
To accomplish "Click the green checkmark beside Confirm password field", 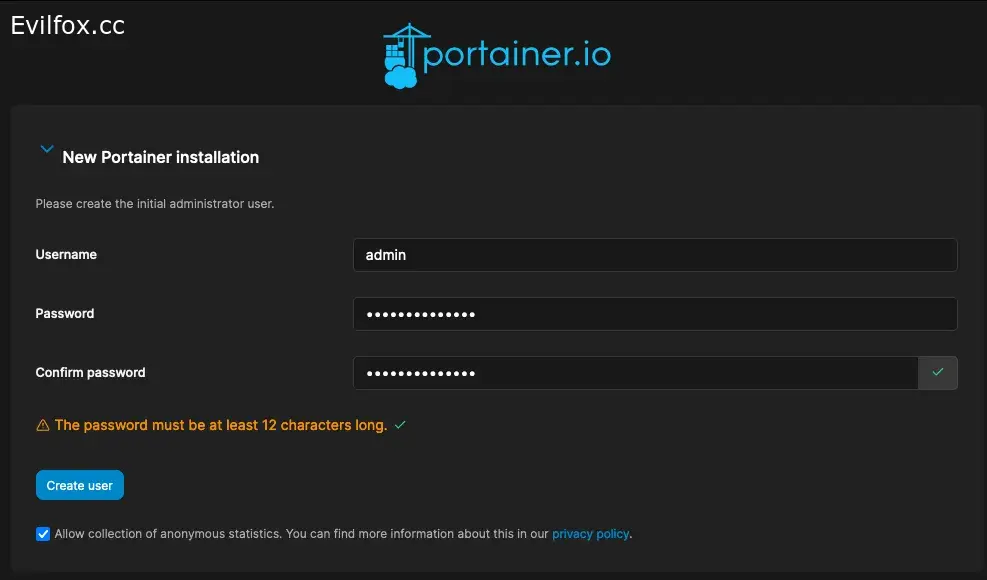I will [x=937, y=372].
